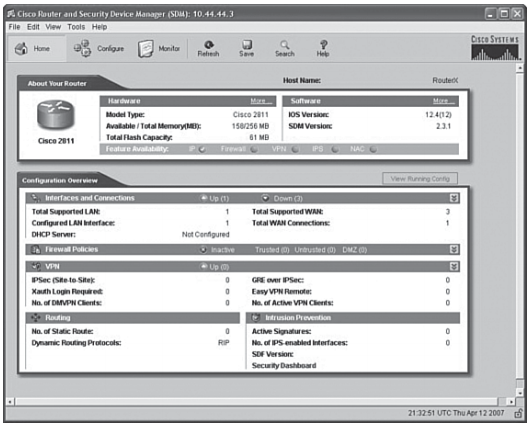Click the SDM Version 2.3.1 value
532x429 pixels.
[x=443, y=126]
